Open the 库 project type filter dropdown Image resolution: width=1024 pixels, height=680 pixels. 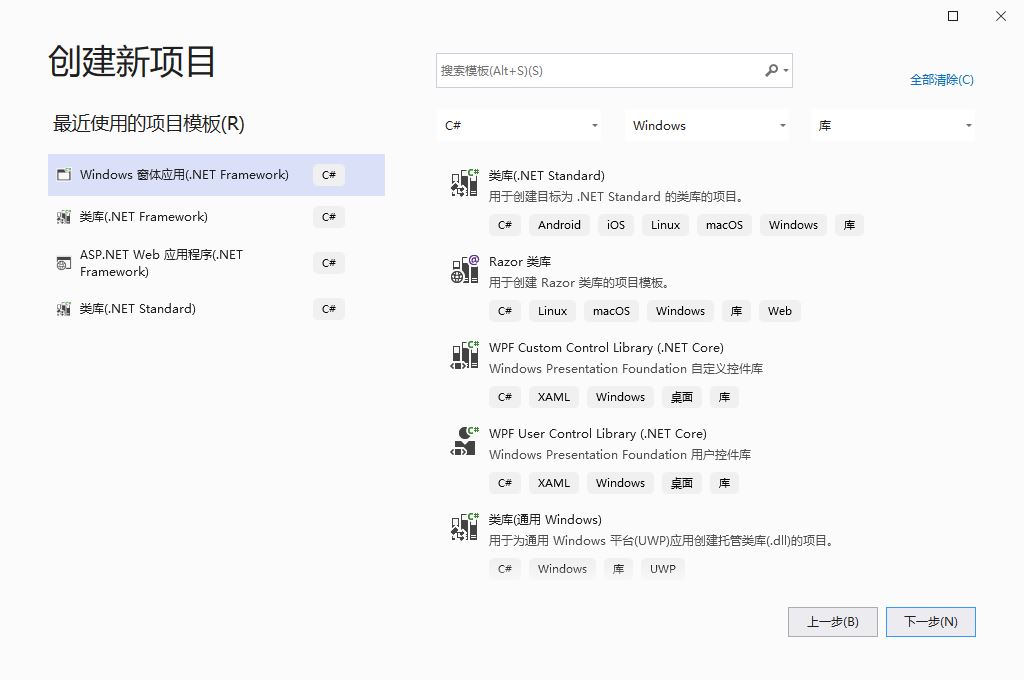(x=893, y=125)
